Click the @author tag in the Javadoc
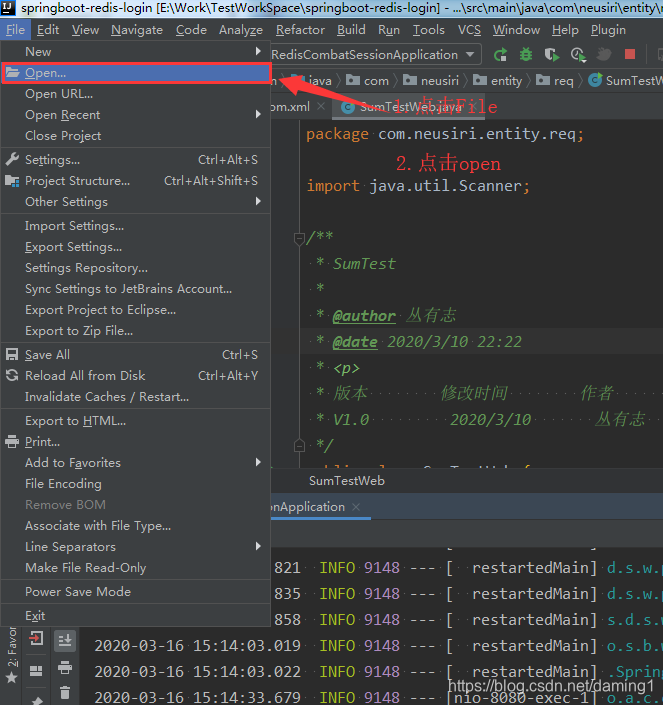Image resolution: width=663 pixels, height=705 pixels. pyautogui.click(x=364, y=316)
